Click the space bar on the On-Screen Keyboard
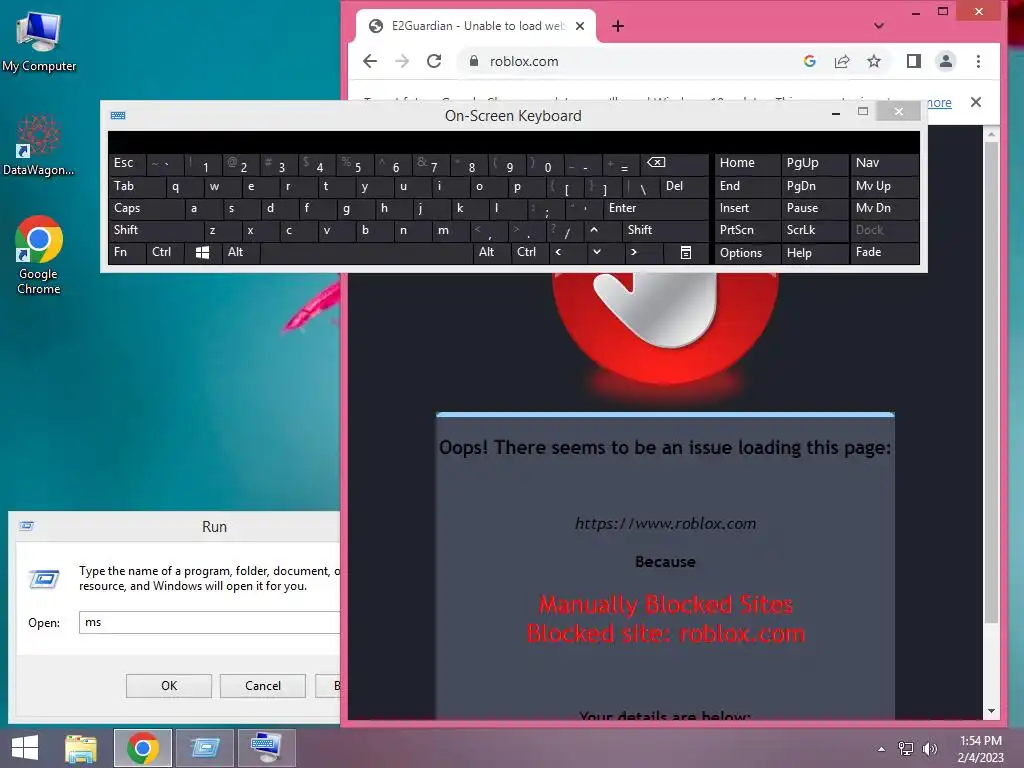1024x768 pixels. click(x=366, y=252)
